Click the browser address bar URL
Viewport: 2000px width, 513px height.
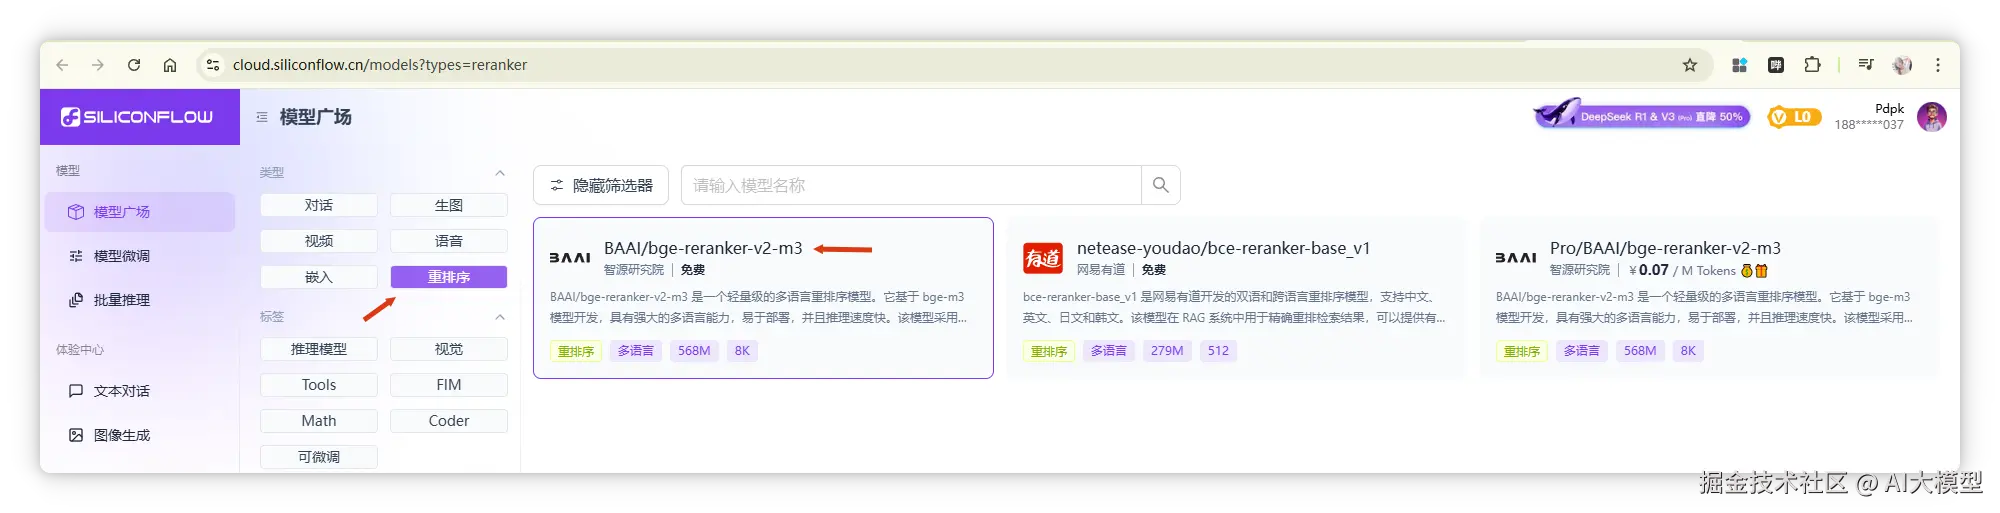(380, 65)
